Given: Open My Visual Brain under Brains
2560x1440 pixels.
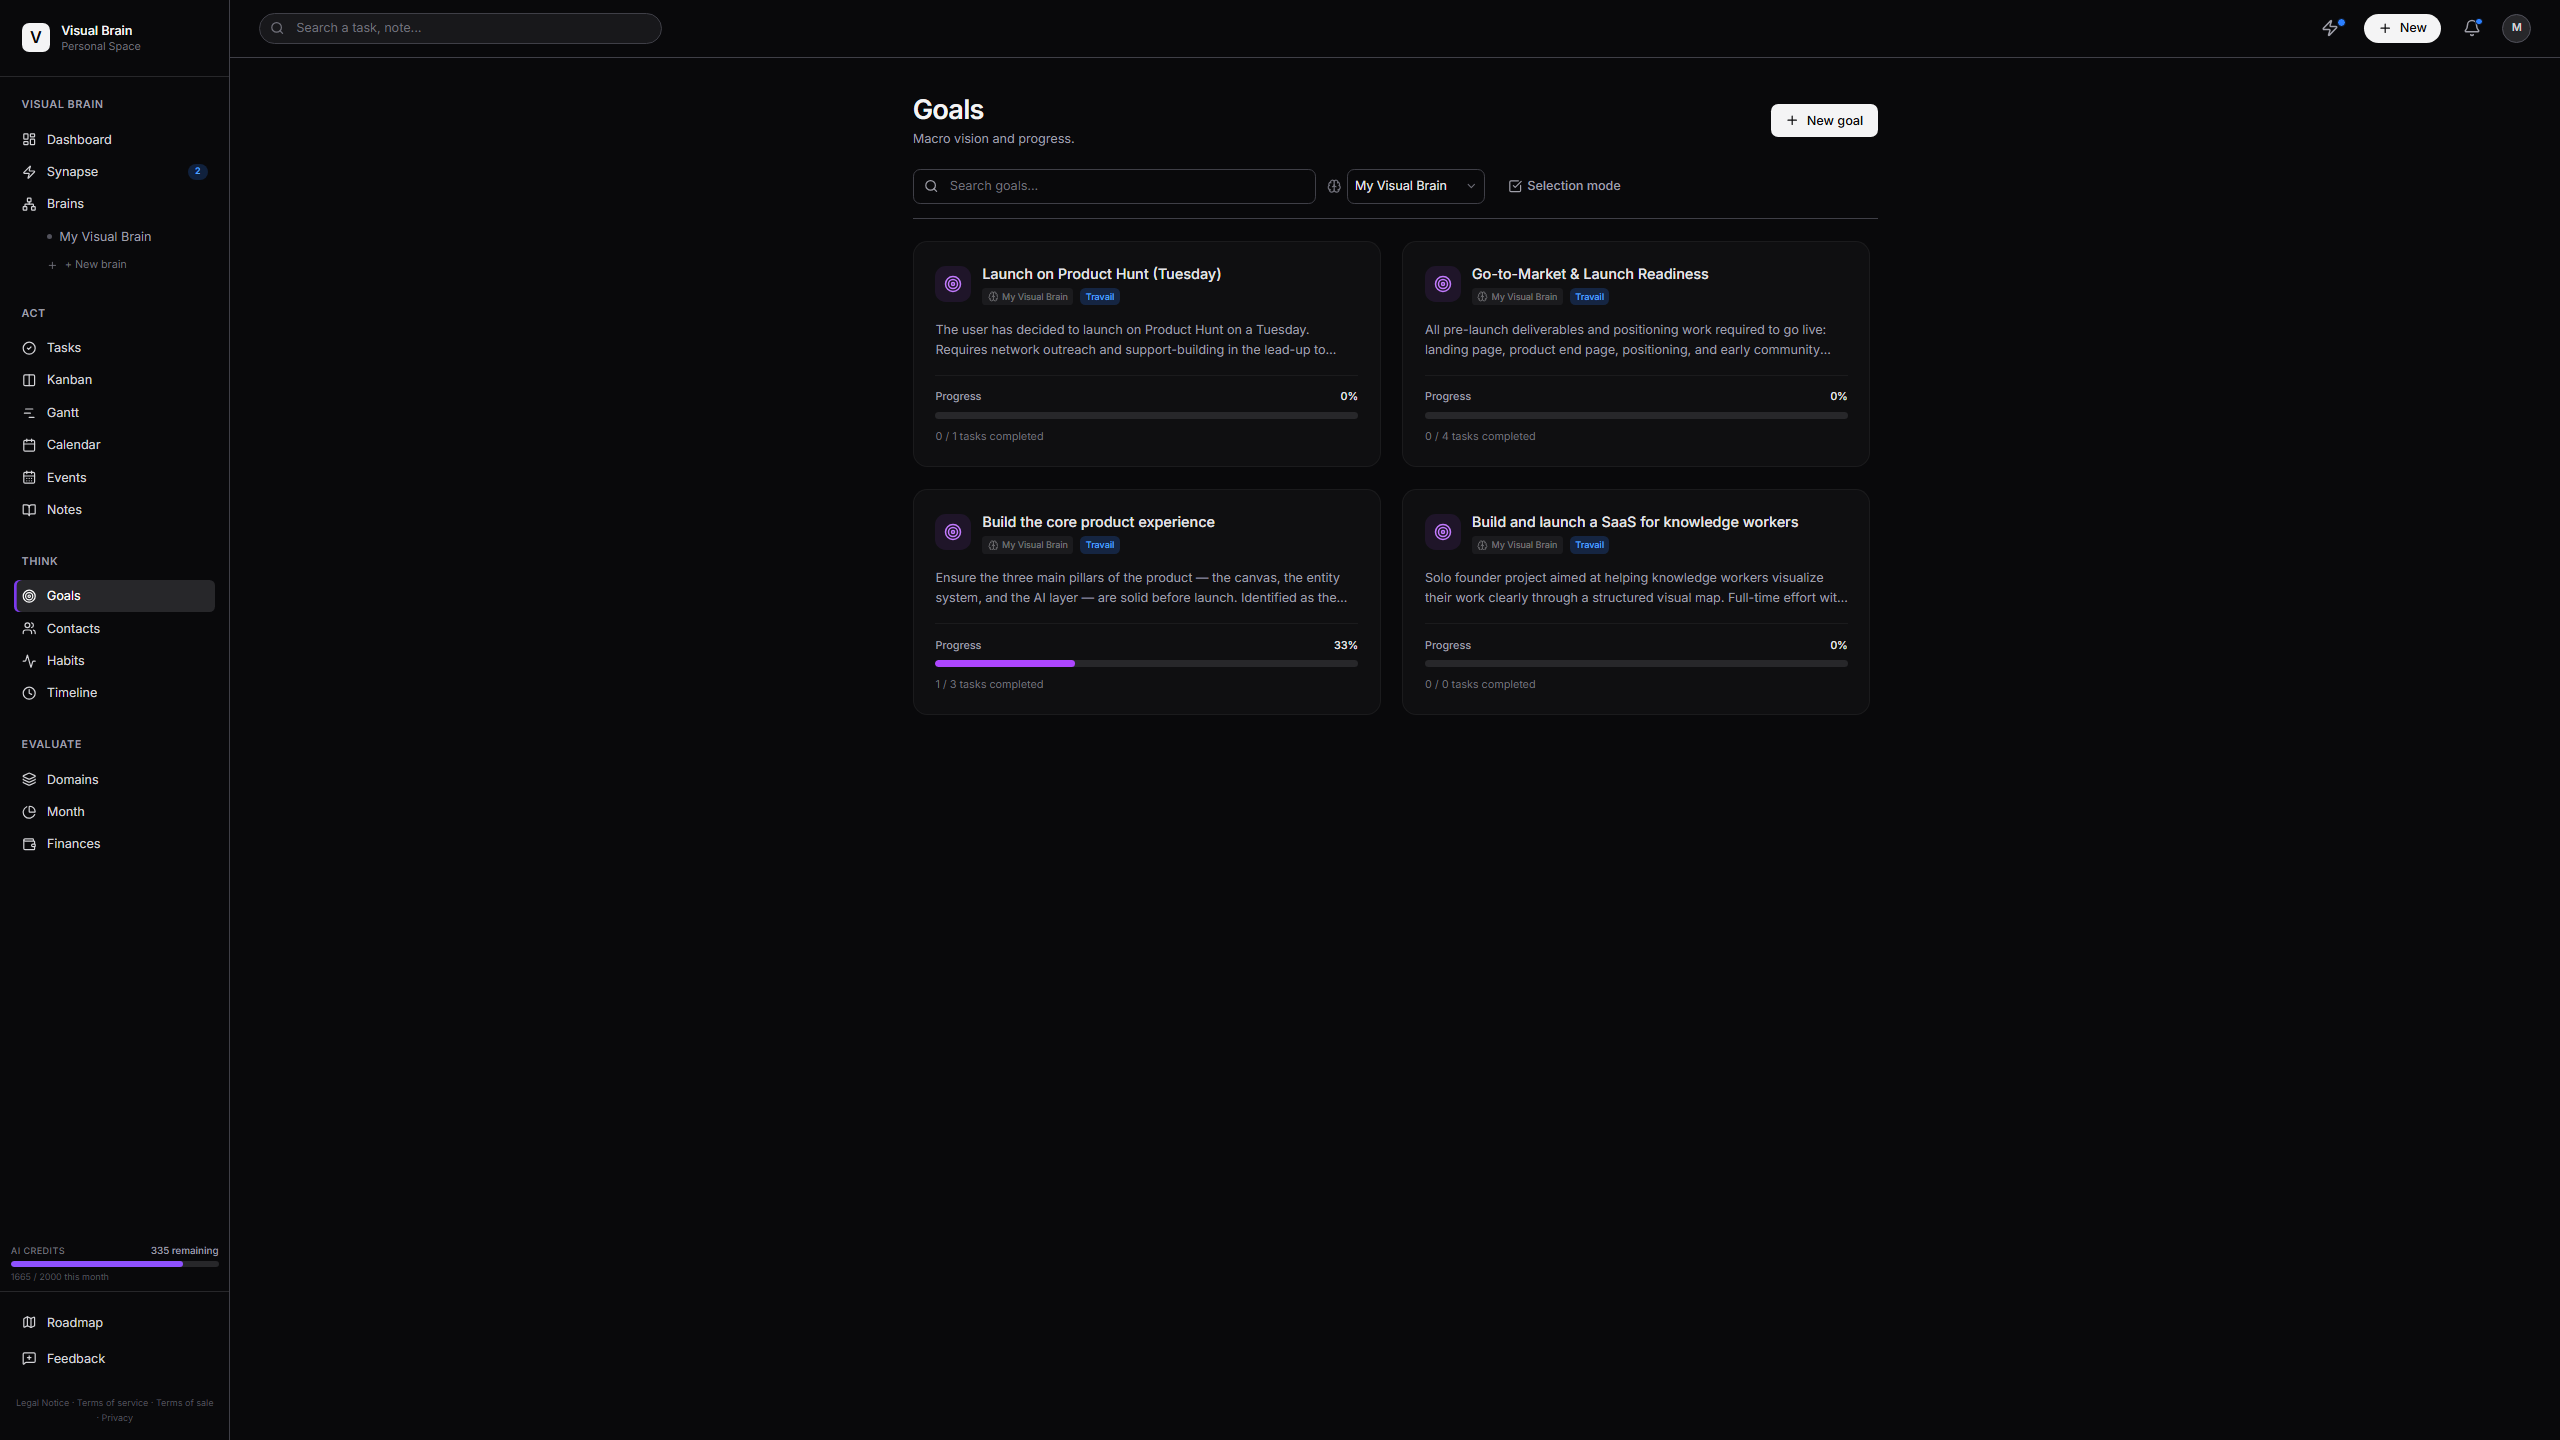Looking at the screenshot, I should point(105,237).
